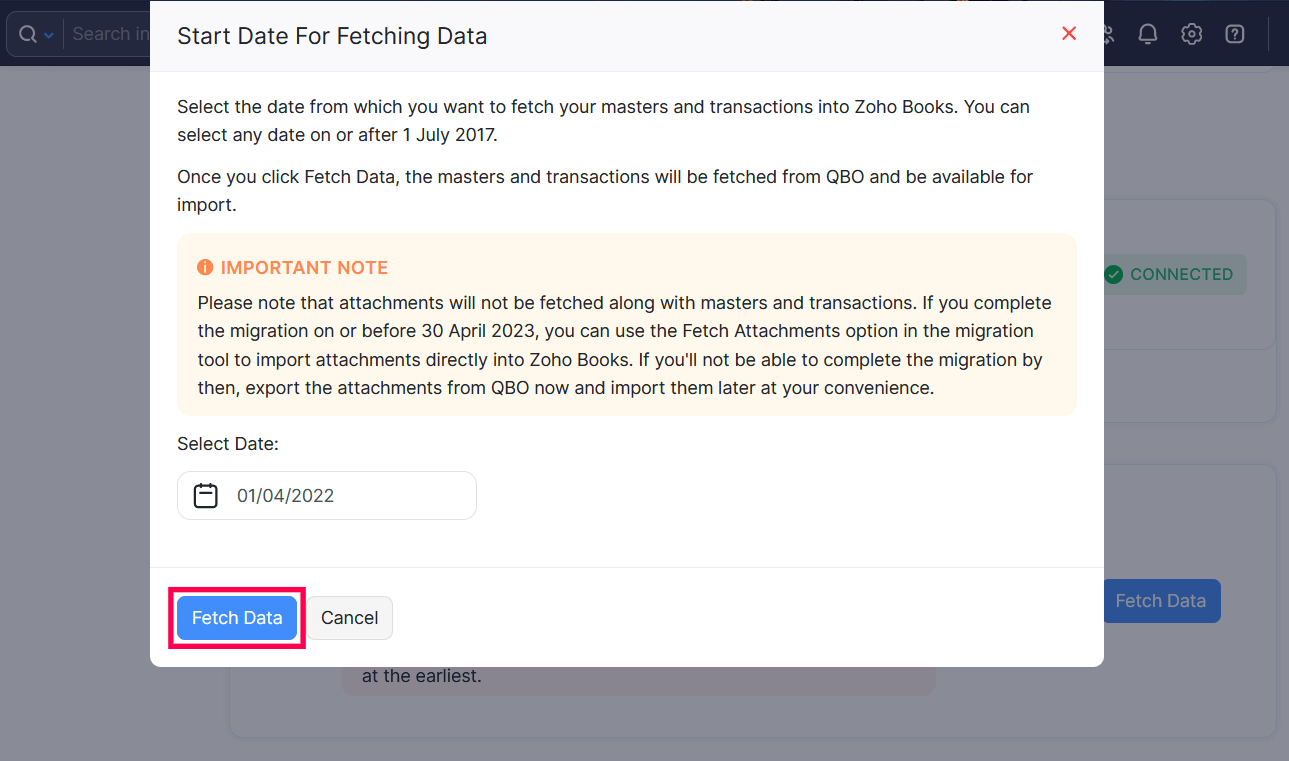The image size is (1289, 761).
Task: Open the calendar icon in the date field
Action: pyautogui.click(x=205, y=495)
